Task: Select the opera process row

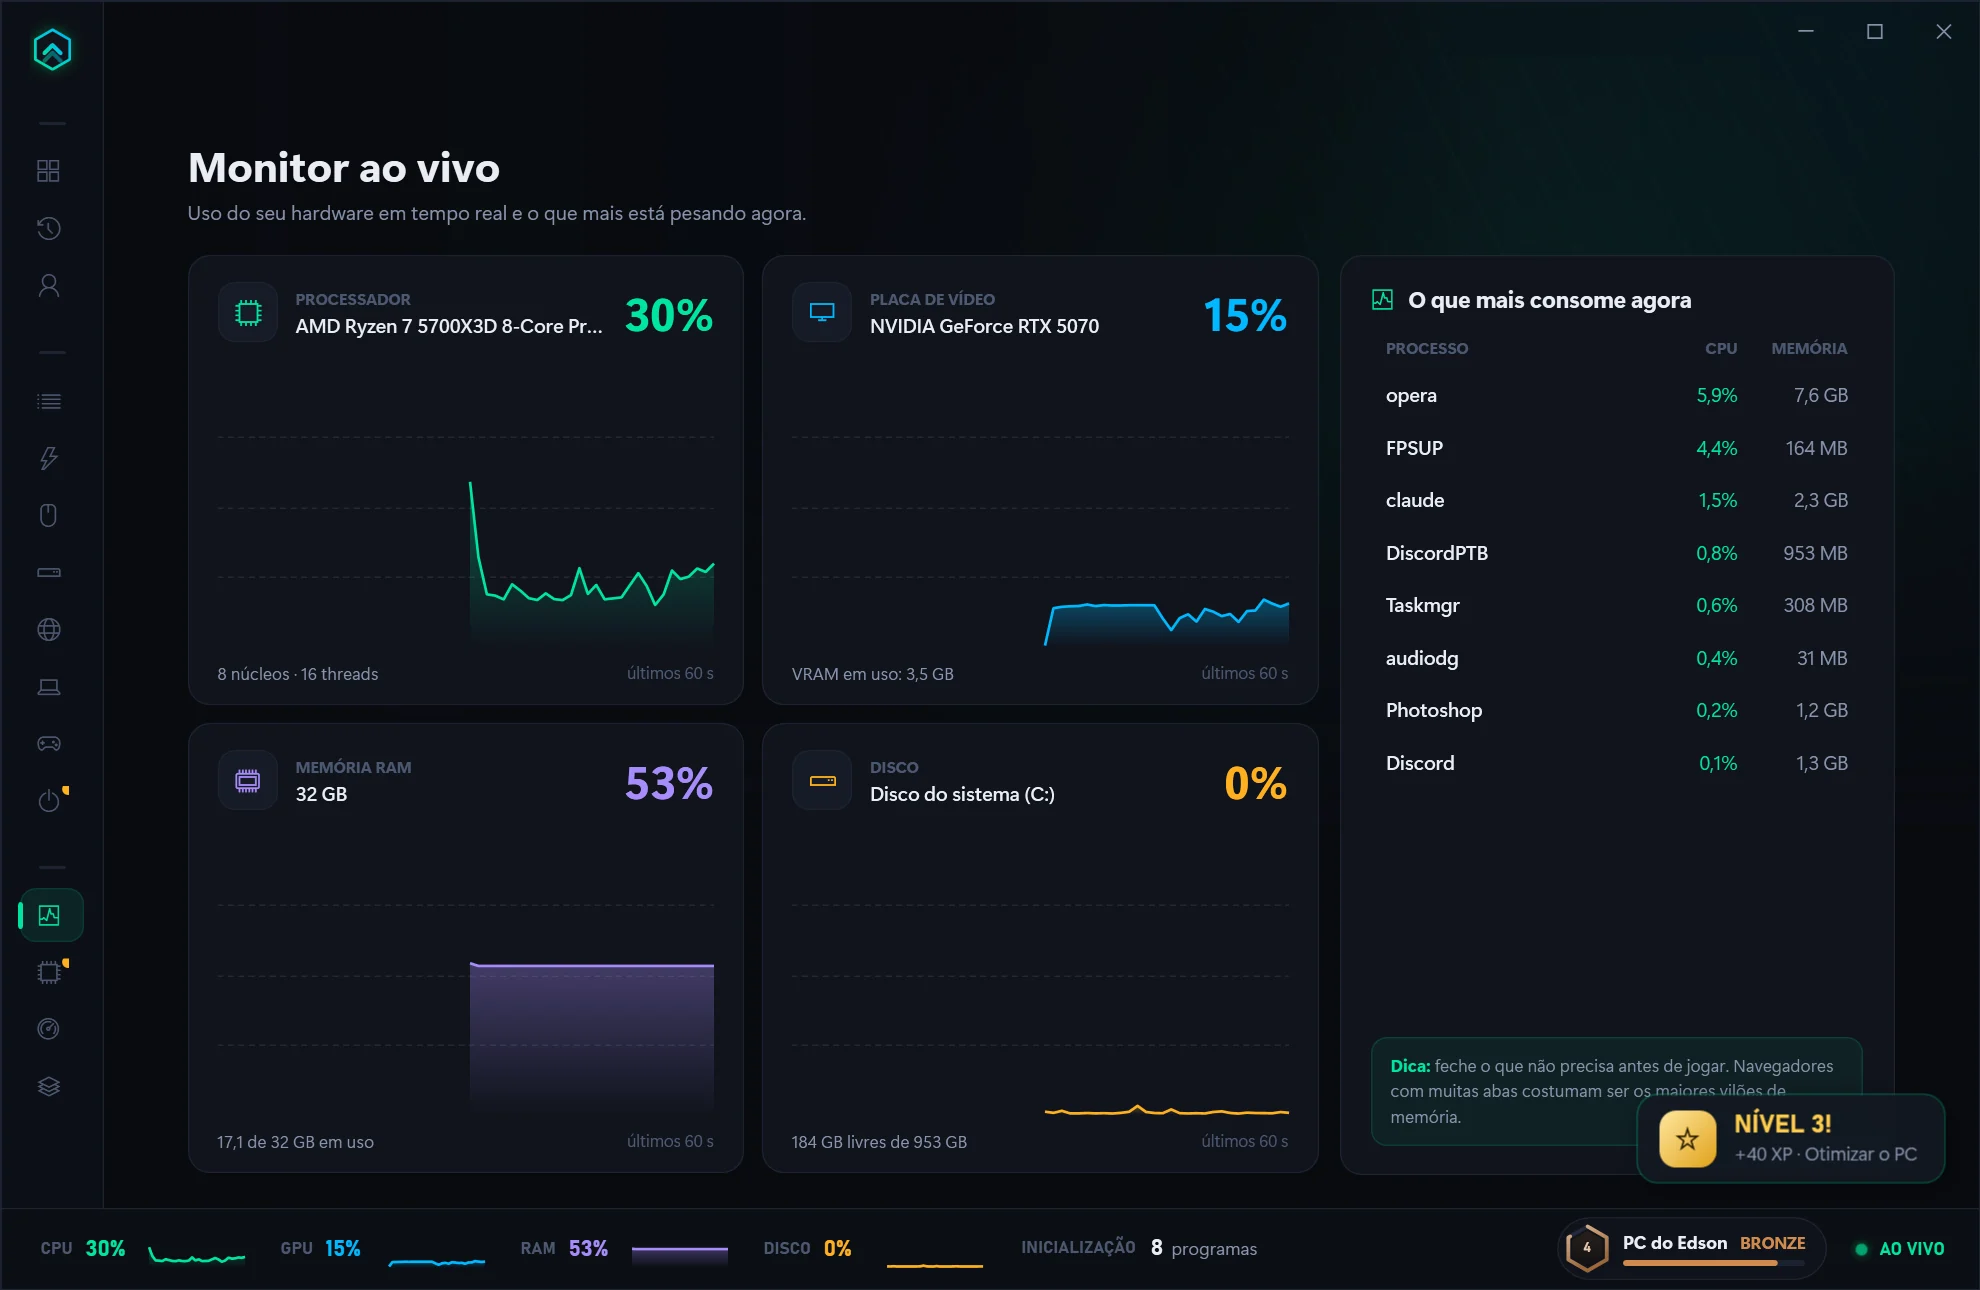Action: (x=1616, y=395)
